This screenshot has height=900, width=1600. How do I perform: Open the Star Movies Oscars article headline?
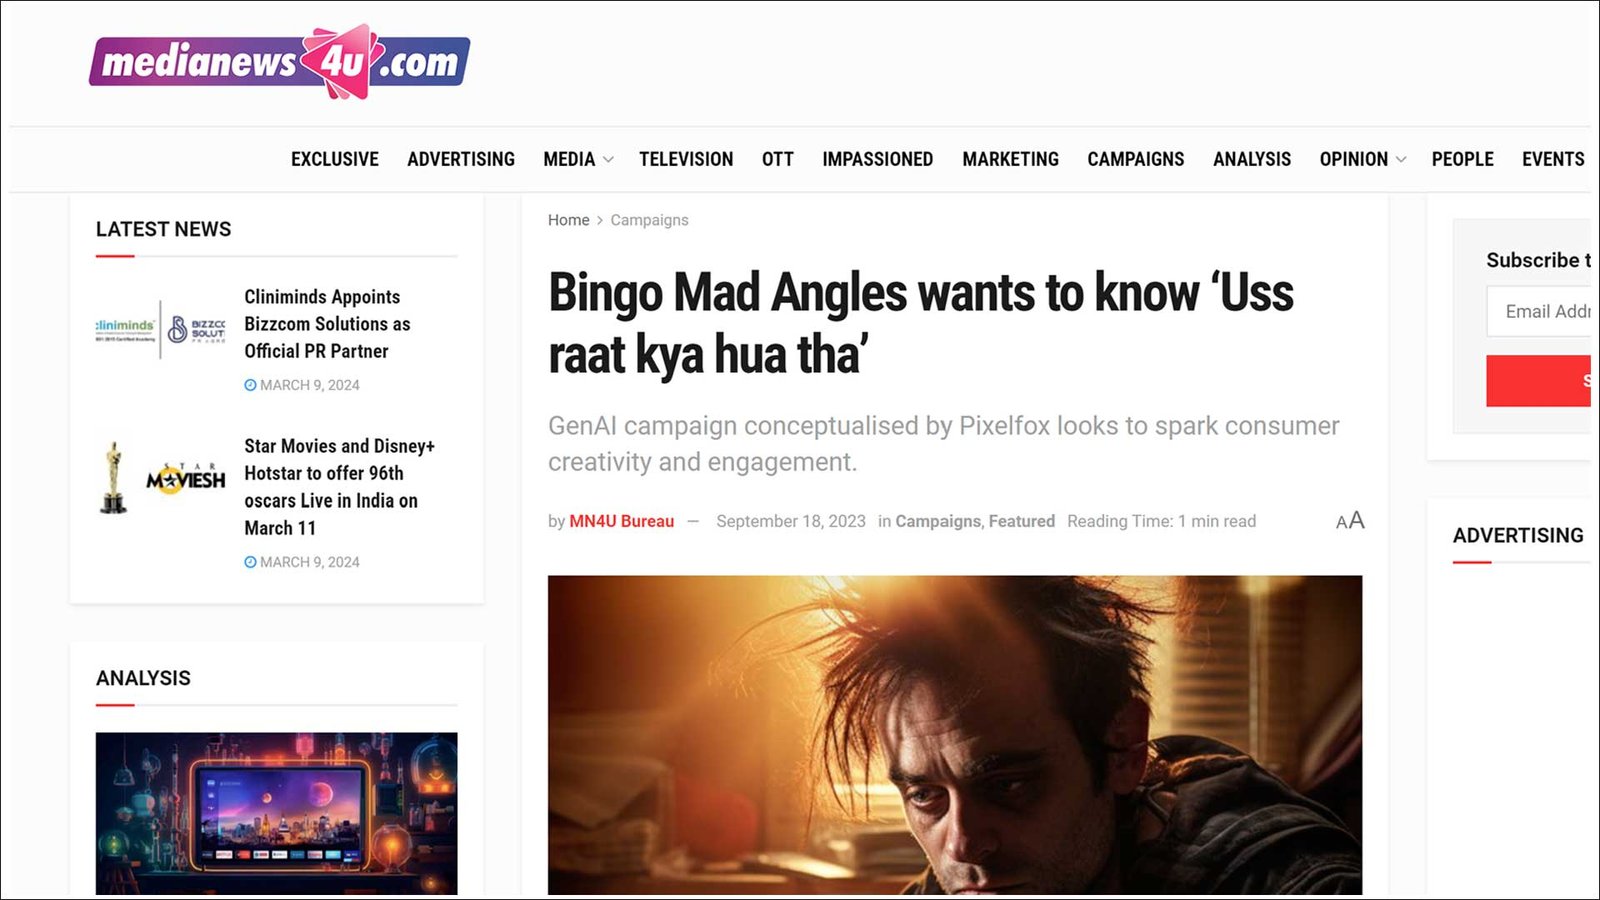[x=340, y=487]
